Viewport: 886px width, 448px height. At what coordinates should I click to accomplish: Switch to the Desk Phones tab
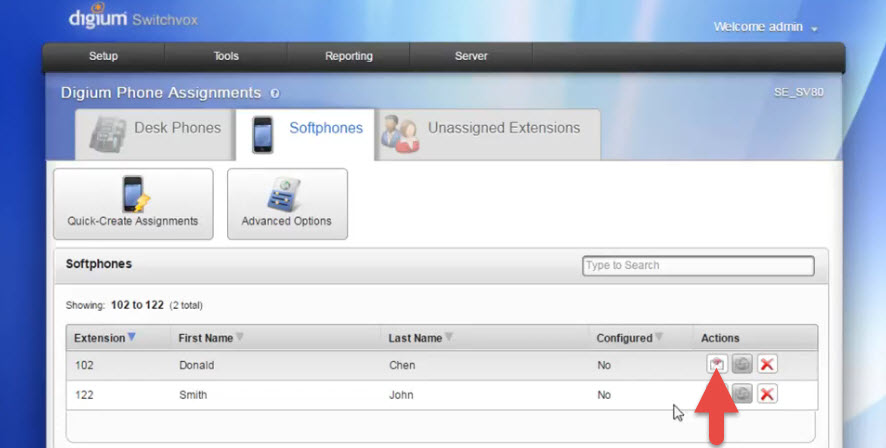[x=155, y=134]
